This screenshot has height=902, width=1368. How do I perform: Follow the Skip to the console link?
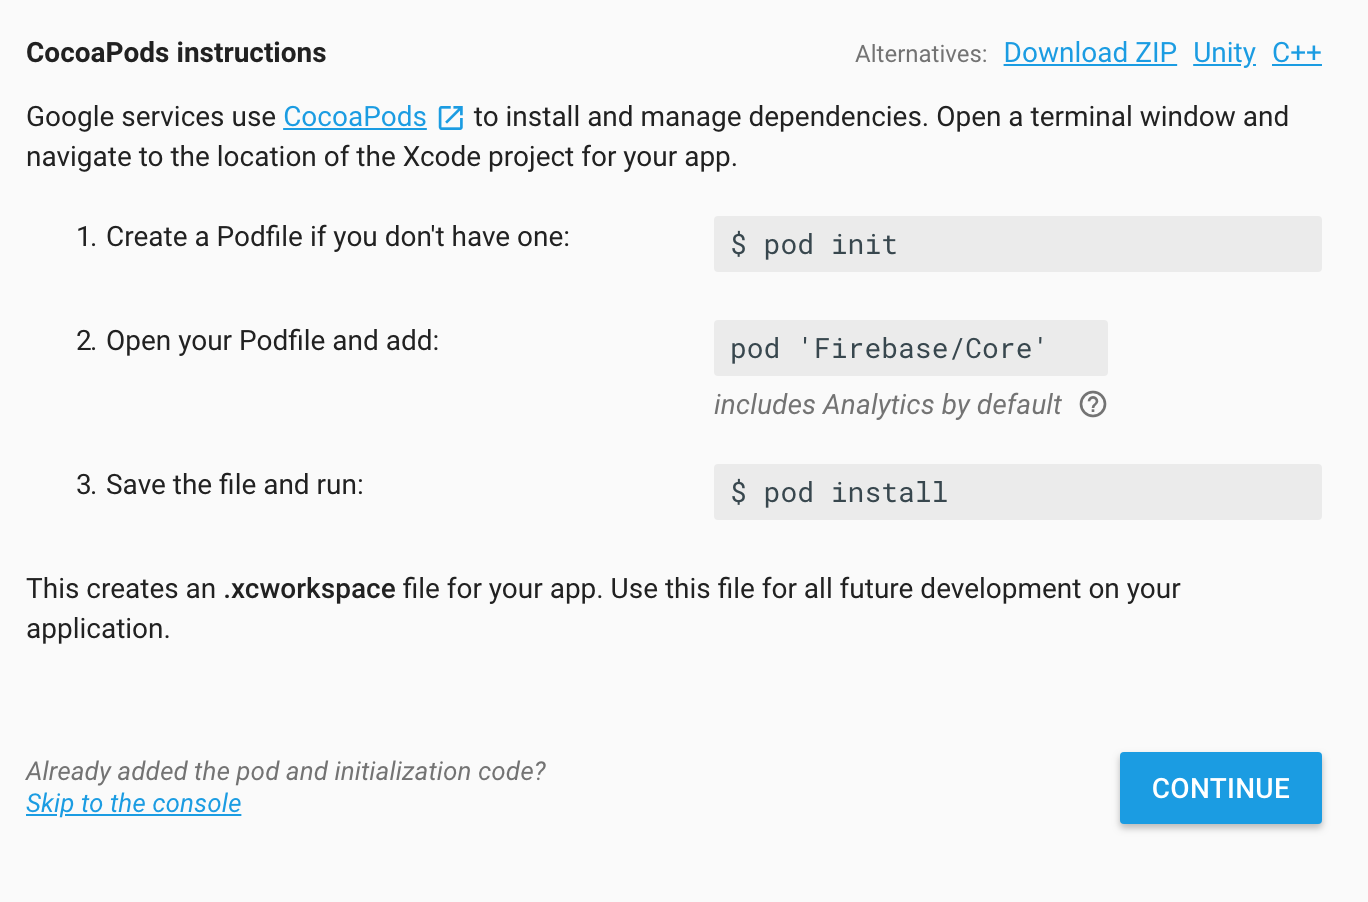click(x=134, y=803)
